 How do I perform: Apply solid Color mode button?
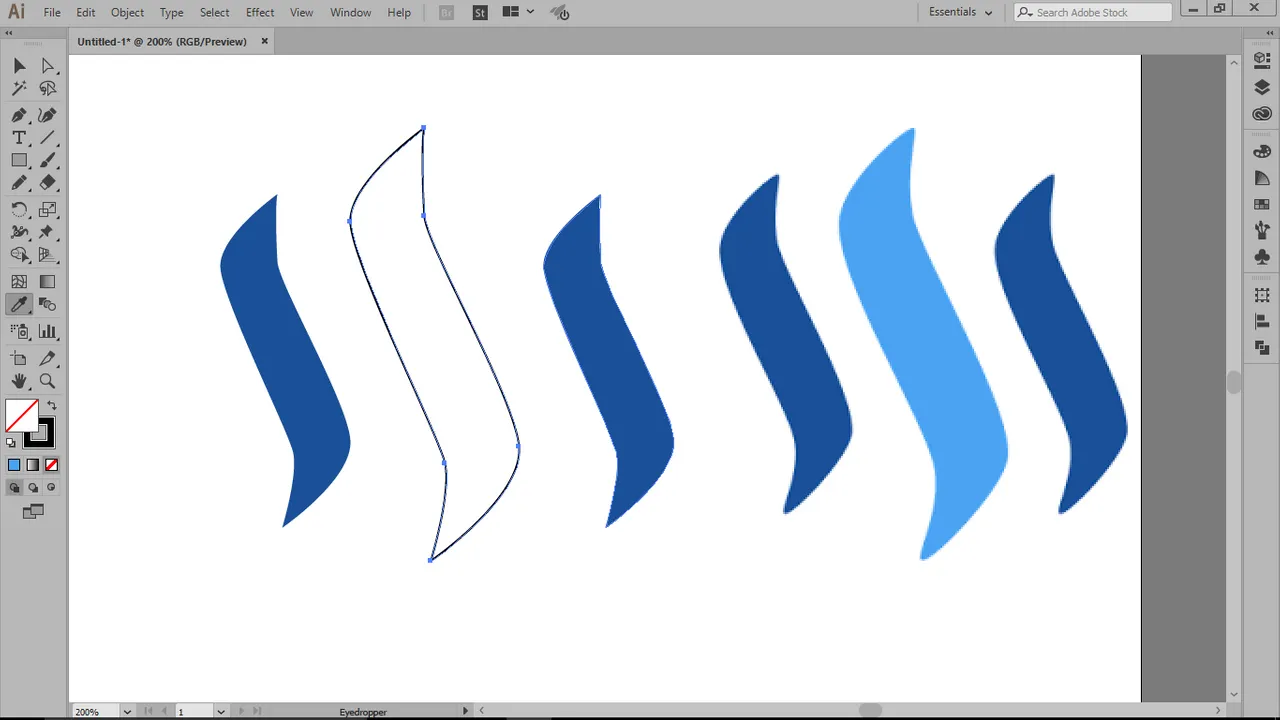click(x=14, y=465)
